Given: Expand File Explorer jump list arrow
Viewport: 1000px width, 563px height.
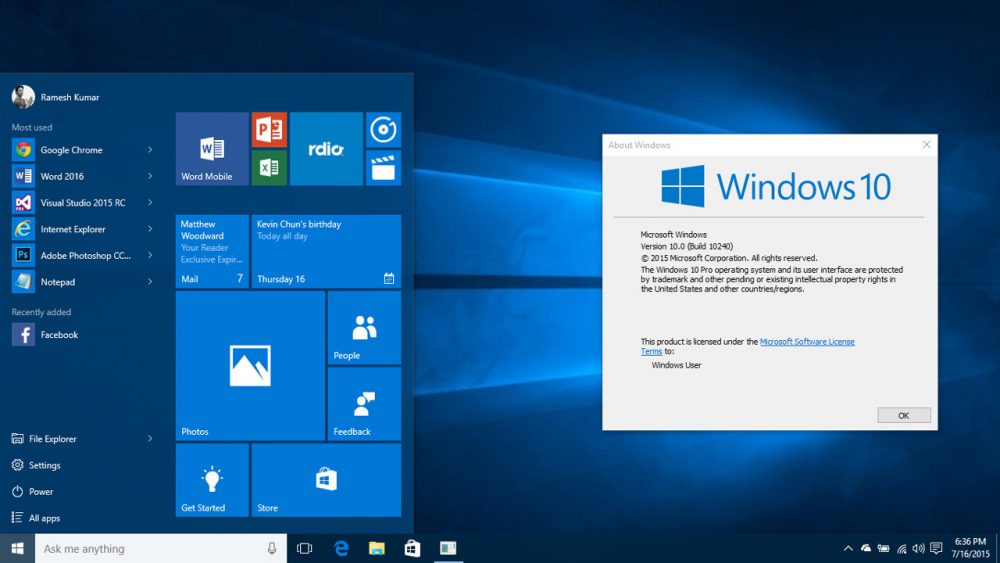Looking at the screenshot, I should coord(151,439).
